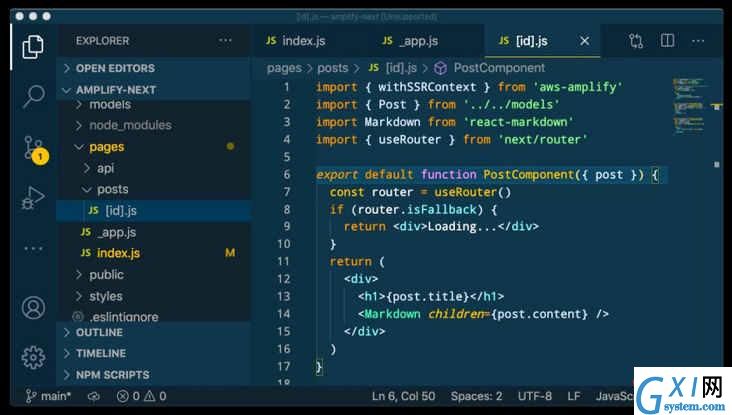The height and width of the screenshot is (415, 732).
Task: Open problems warnings count in status bar
Action: point(155,396)
